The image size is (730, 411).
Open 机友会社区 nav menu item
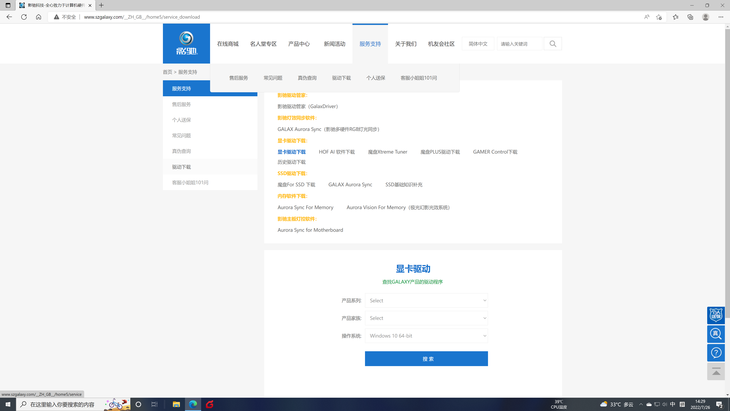coord(441,44)
